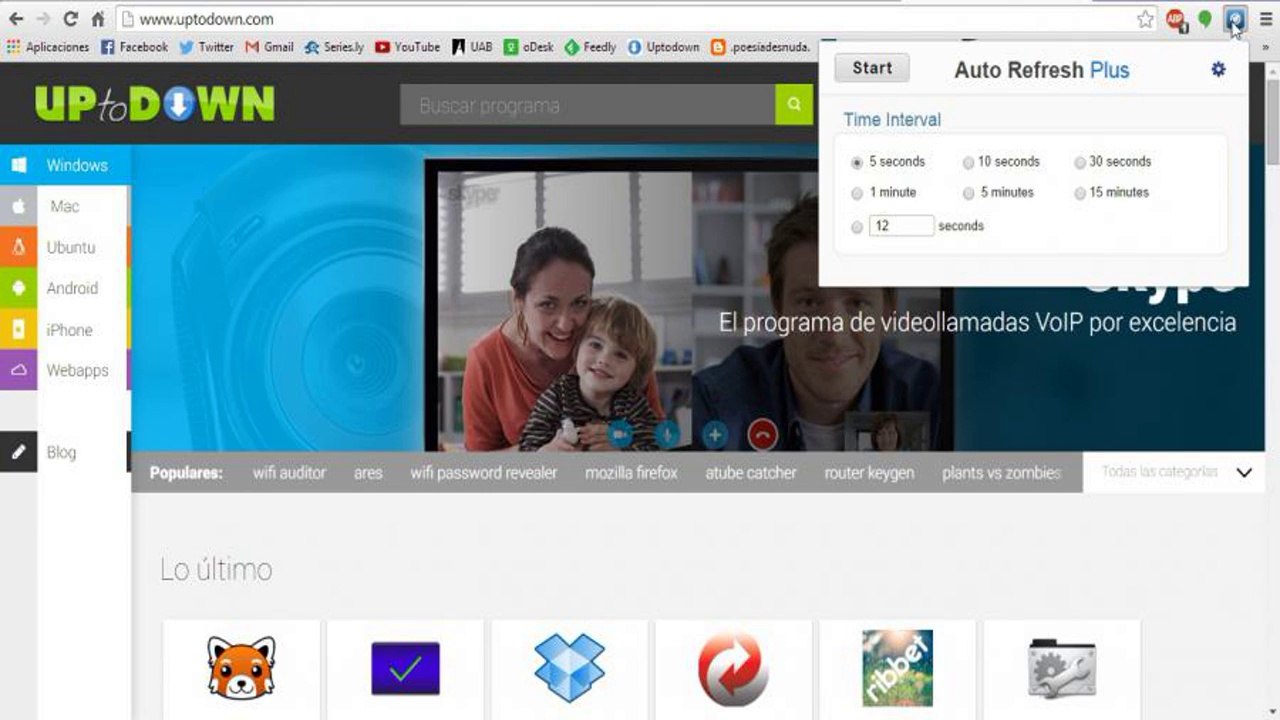Switch to the iPhone platform tab

pos(65,329)
